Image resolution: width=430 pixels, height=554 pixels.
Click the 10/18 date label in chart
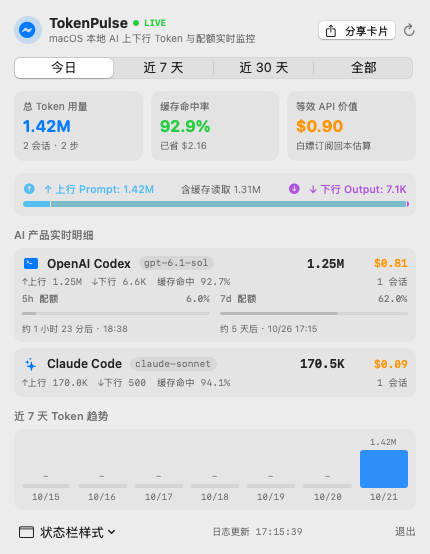coord(215,497)
